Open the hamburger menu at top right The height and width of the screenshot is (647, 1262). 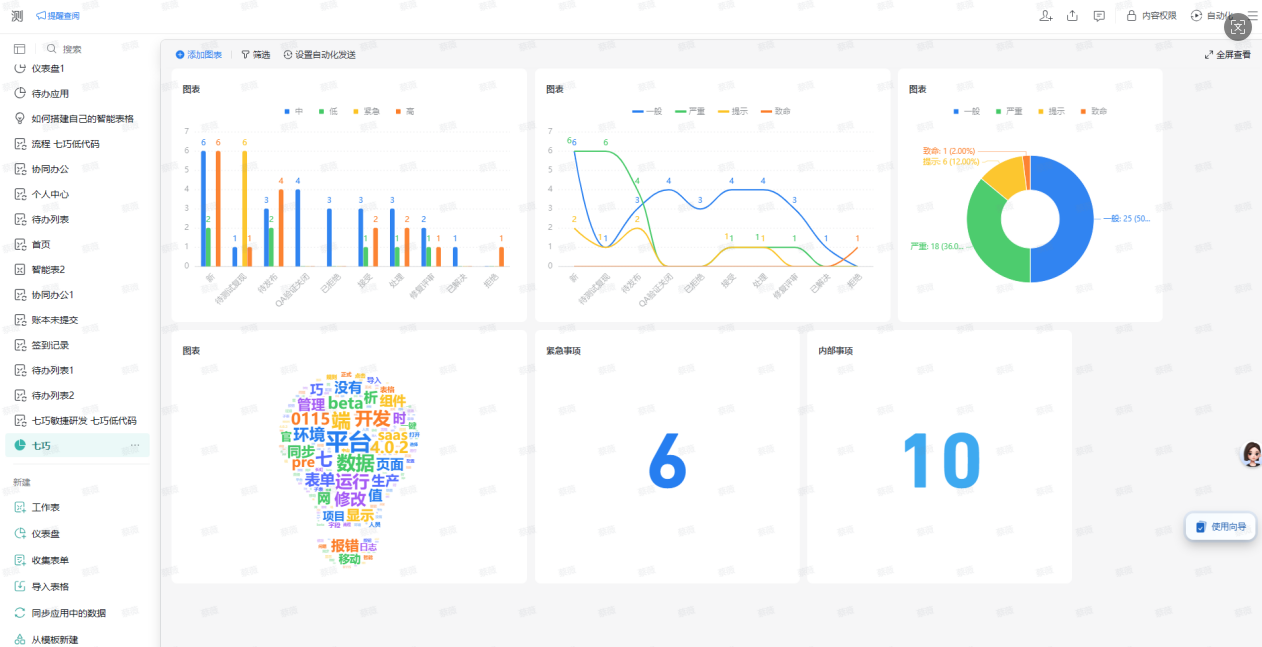tap(1252, 16)
